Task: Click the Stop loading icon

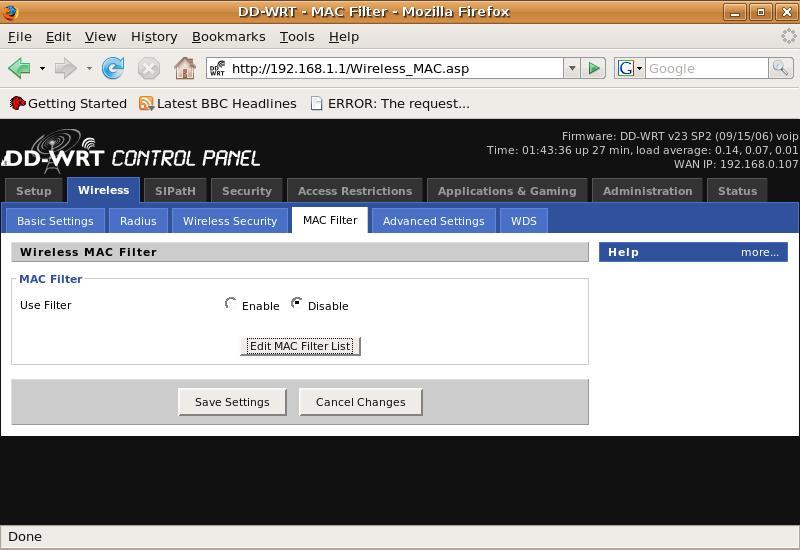Action: (x=148, y=68)
